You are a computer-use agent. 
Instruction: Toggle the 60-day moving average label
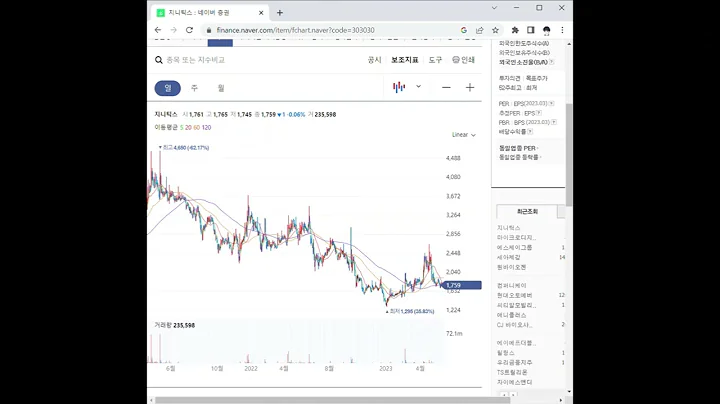click(197, 128)
